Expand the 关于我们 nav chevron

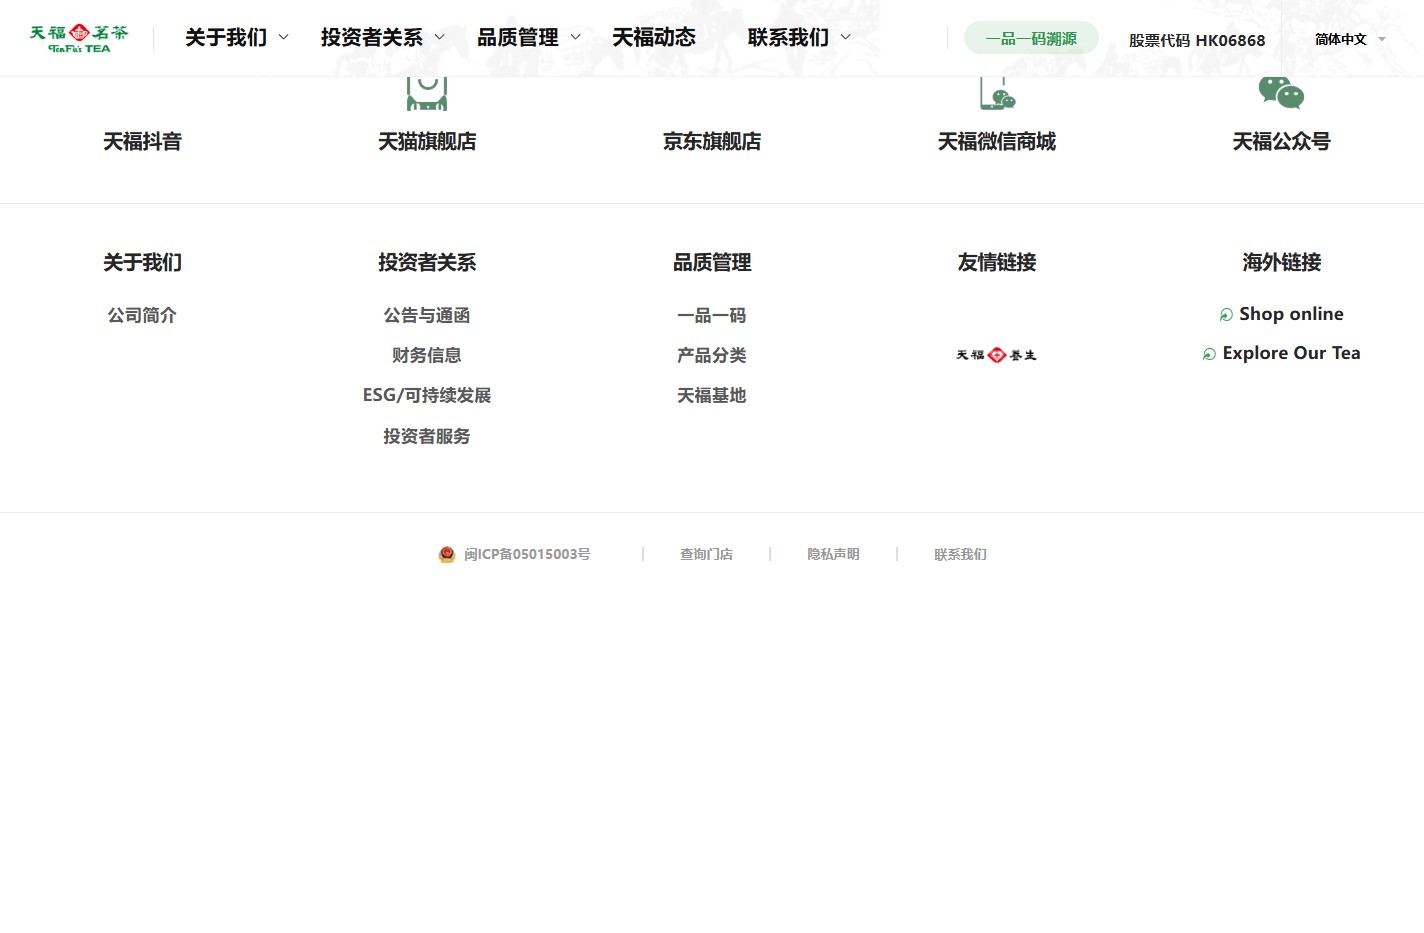click(283, 37)
